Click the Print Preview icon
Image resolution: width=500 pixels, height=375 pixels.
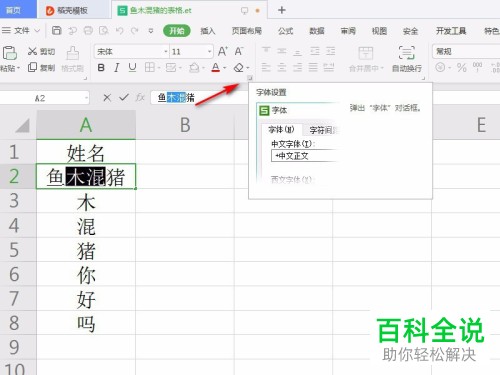pyautogui.click(x=104, y=31)
